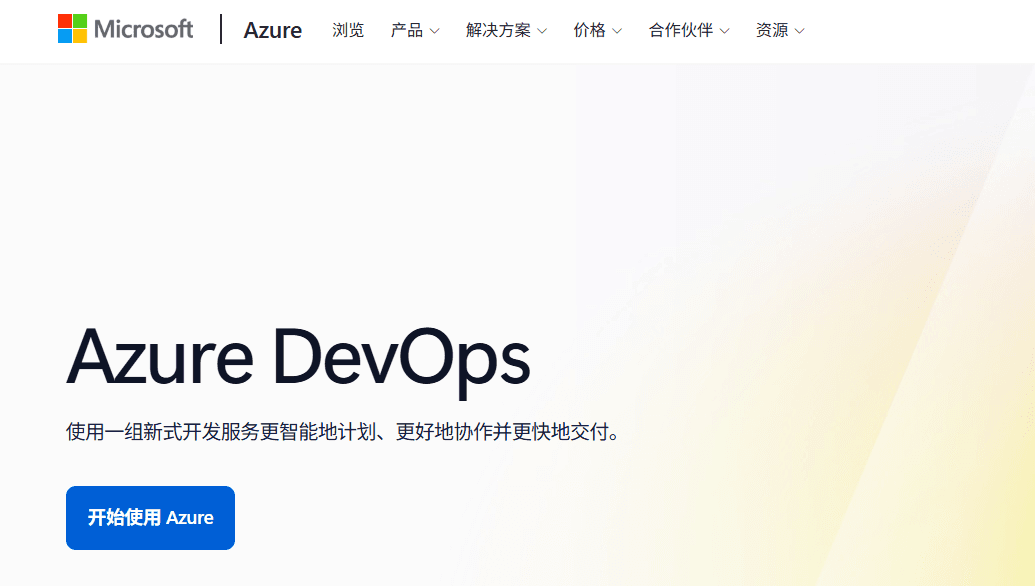Open the 资源 menu label
Screen dimensions: 1035x586
tap(772, 30)
